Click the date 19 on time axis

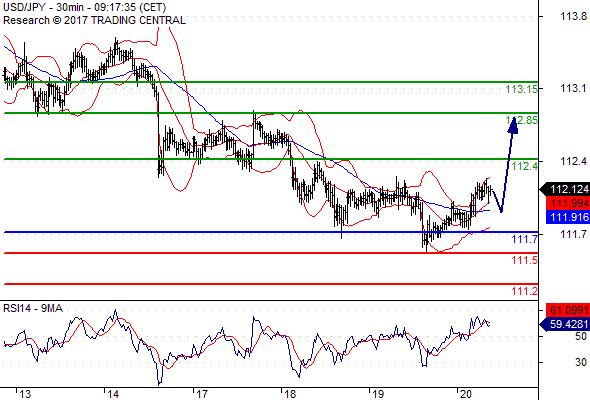pos(378,394)
